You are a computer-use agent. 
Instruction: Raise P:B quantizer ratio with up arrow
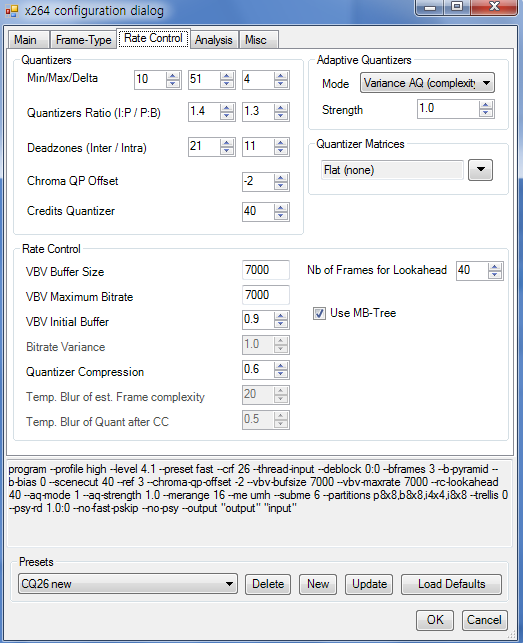coord(281,108)
